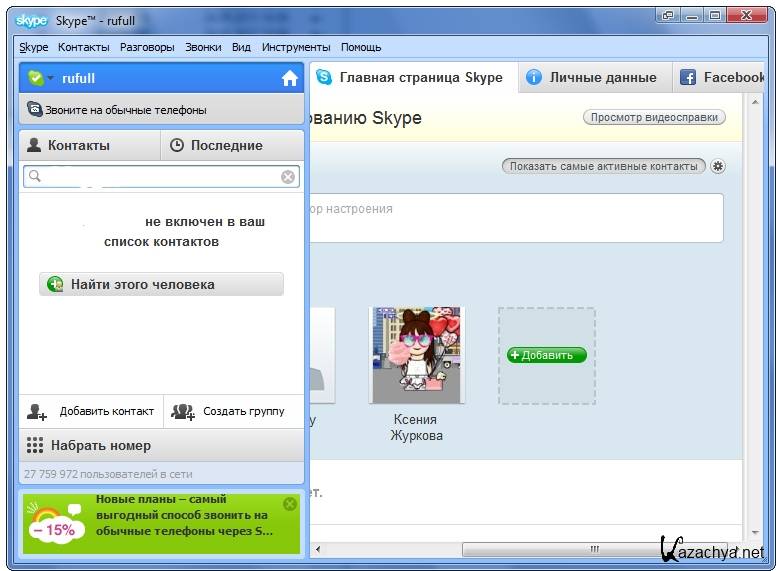
Task: Click the dial pad icon
Action: 35,445
